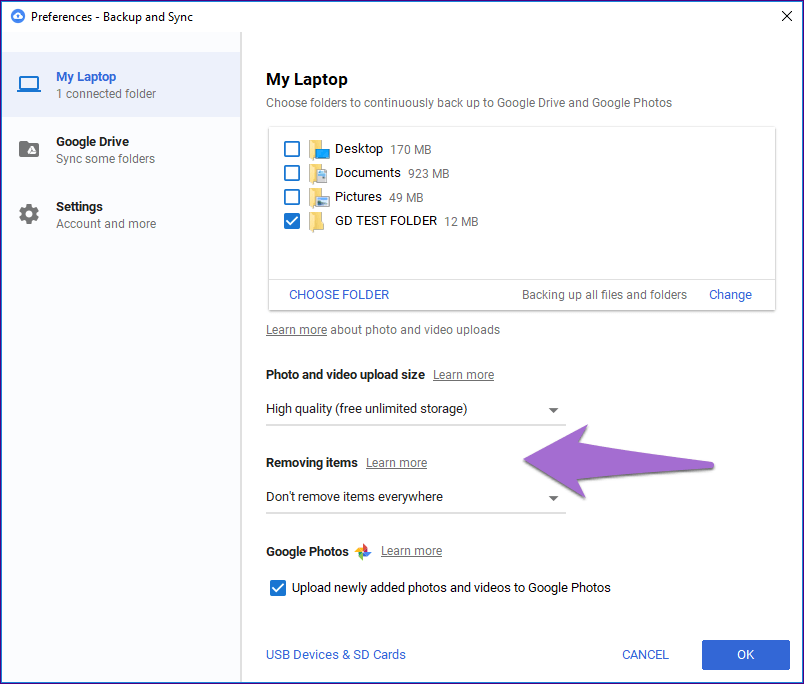The height and width of the screenshot is (684, 804).
Task: Check the Documents folder checkbox
Action: (292, 173)
